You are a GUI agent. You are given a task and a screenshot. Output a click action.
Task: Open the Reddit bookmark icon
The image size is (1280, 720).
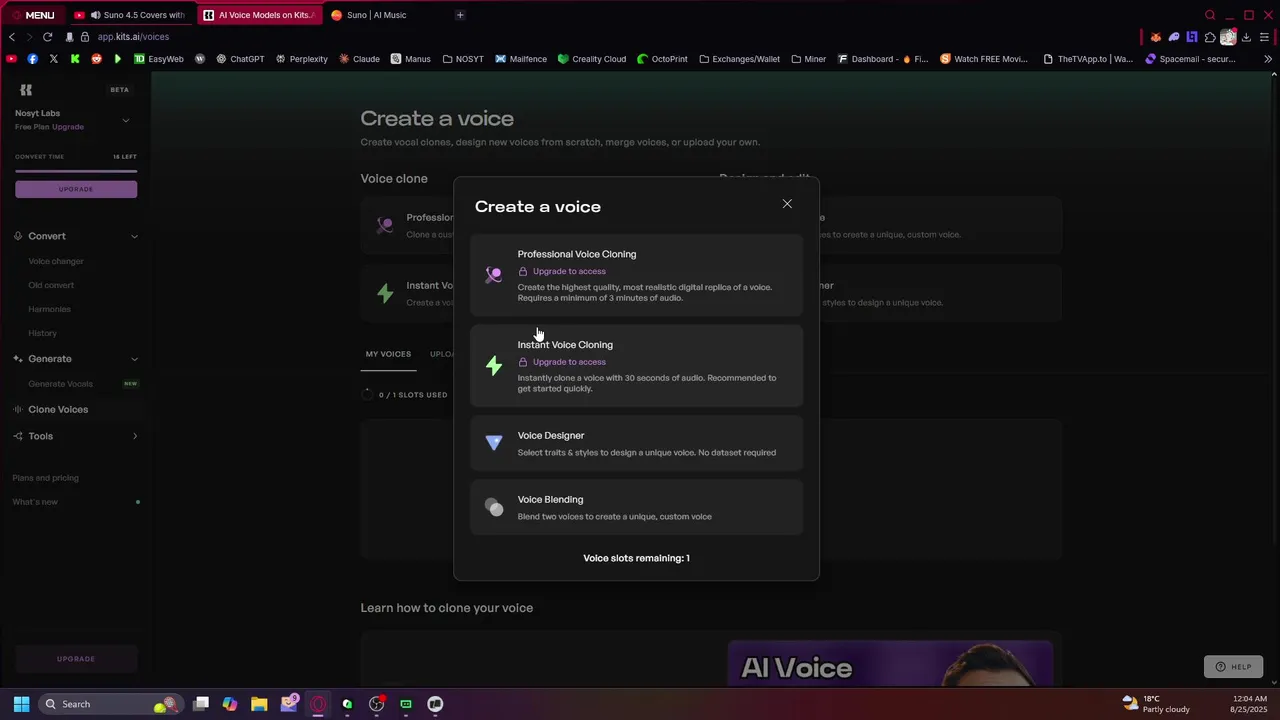click(96, 59)
